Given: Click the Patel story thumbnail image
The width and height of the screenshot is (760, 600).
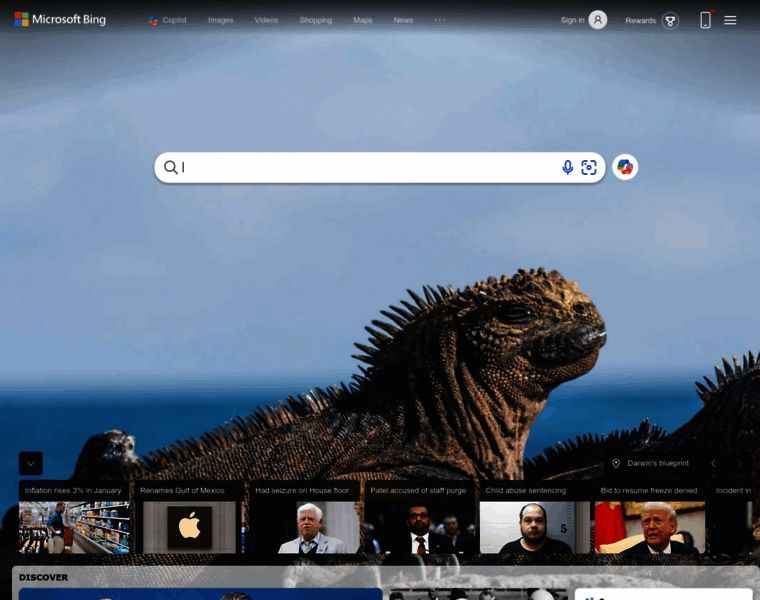Looking at the screenshot, I should pyautogui.click(x=420, y=527).
